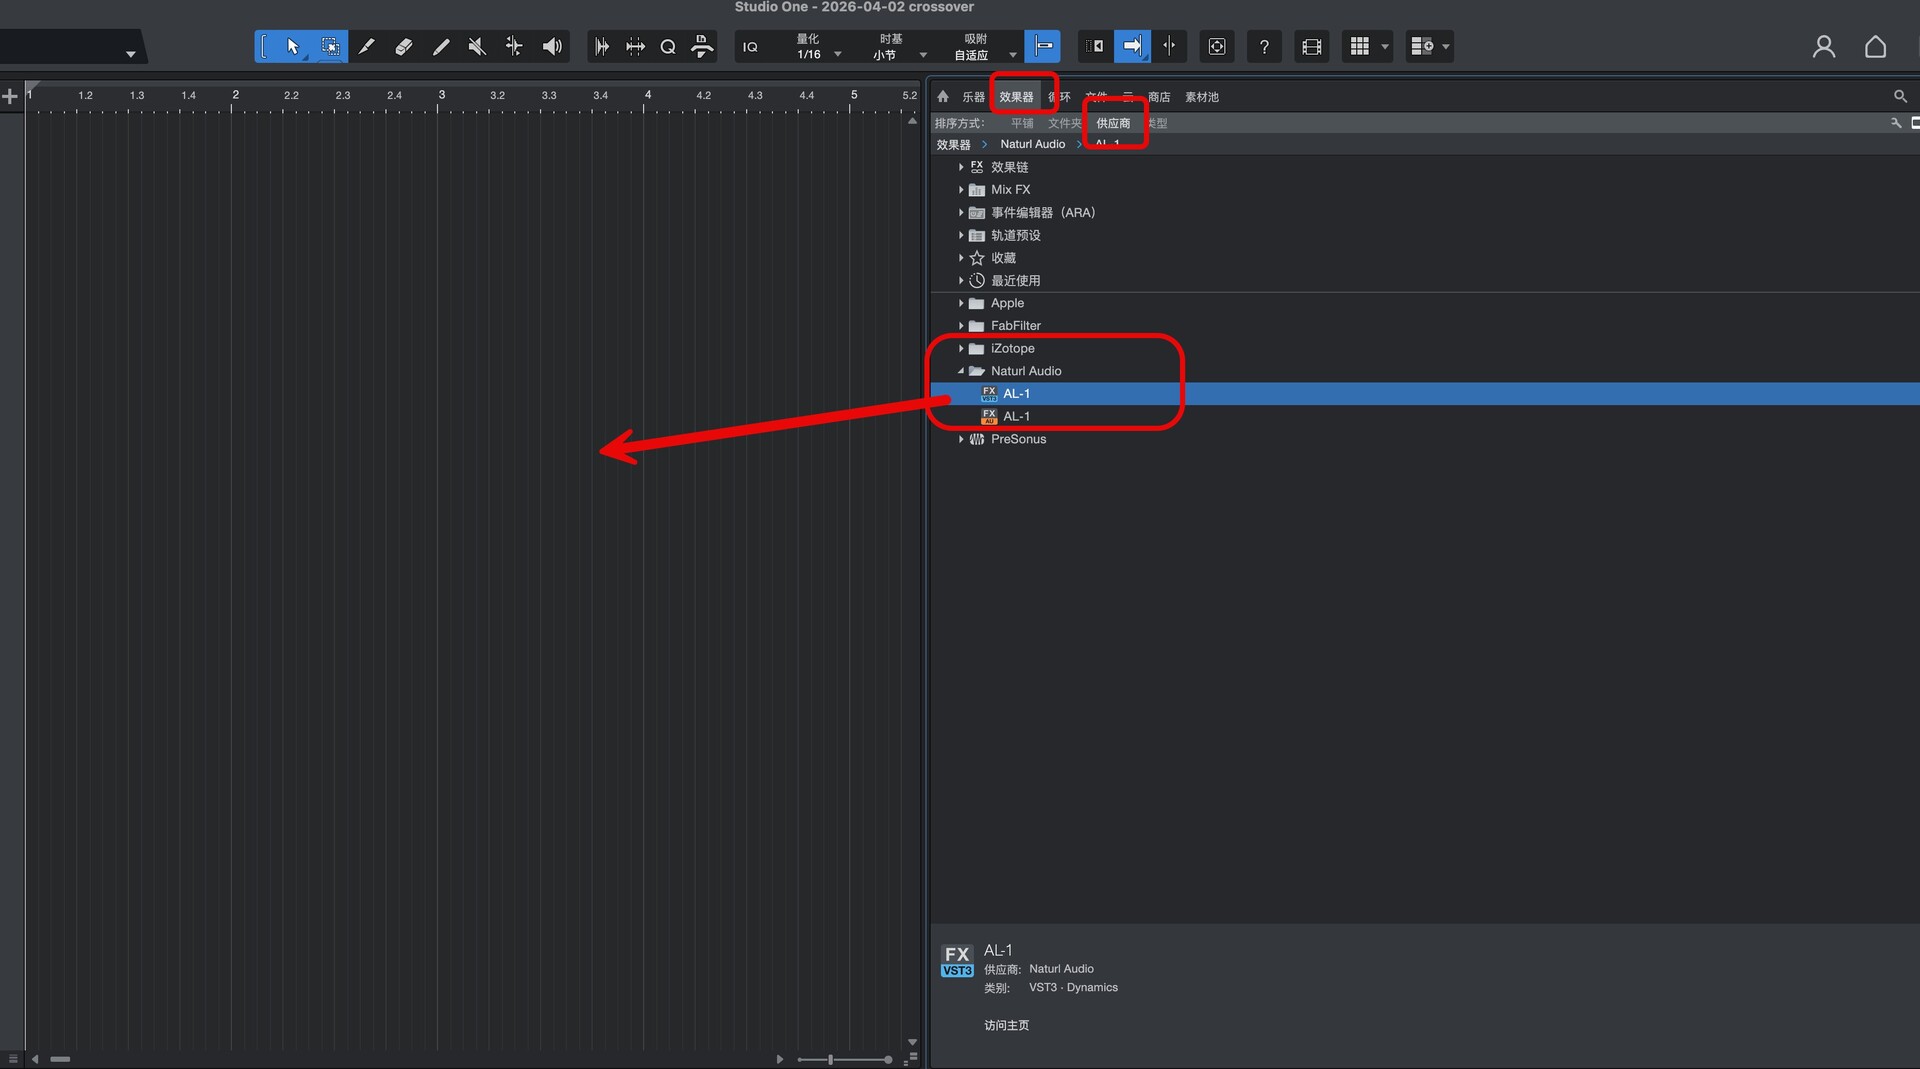
Task: Click the 访问主页 link
Action: coord(1006,1025)
